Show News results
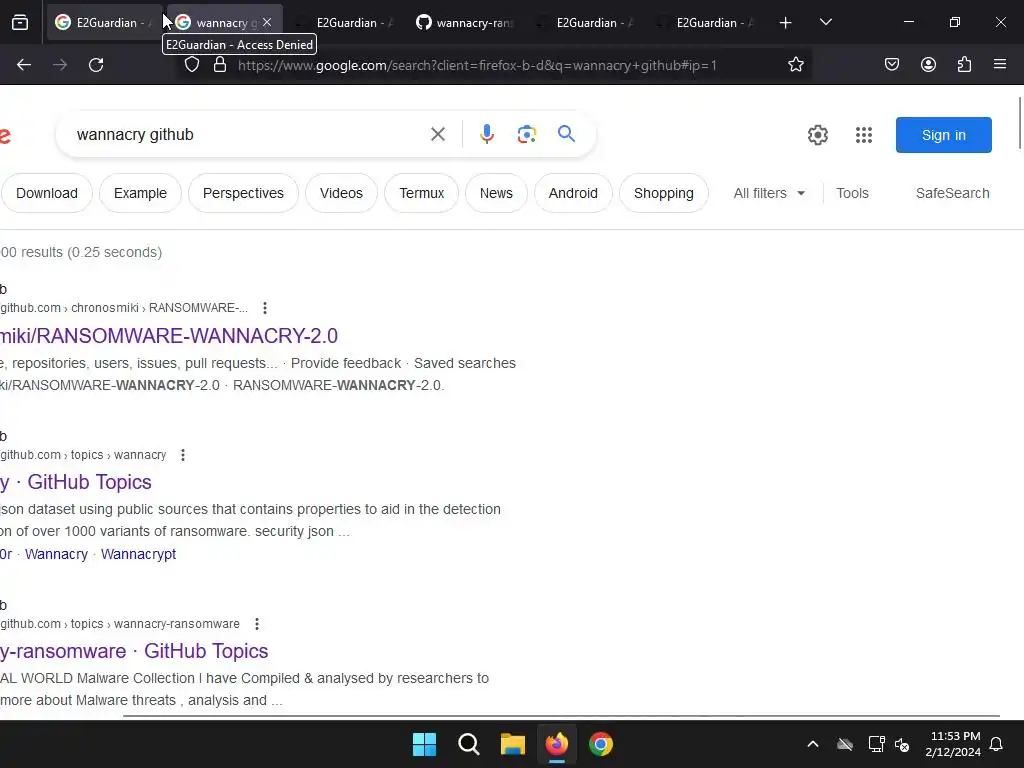This screenshot has height=768, width=1024. tap(496, 193)
